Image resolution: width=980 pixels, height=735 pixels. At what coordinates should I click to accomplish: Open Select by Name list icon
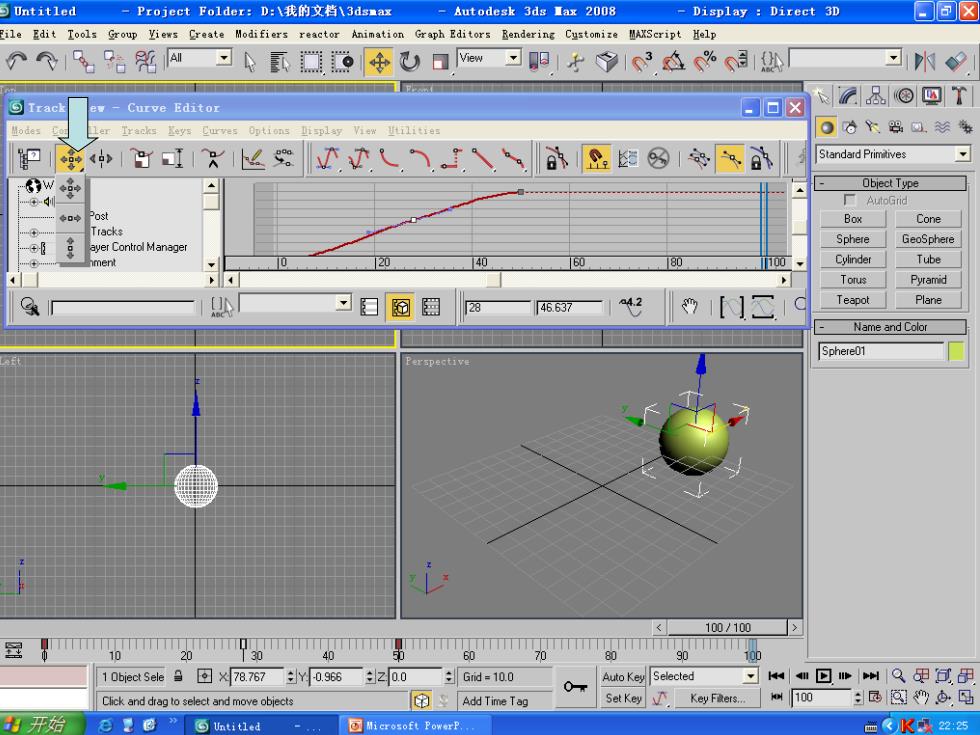(x=279, y=61)
